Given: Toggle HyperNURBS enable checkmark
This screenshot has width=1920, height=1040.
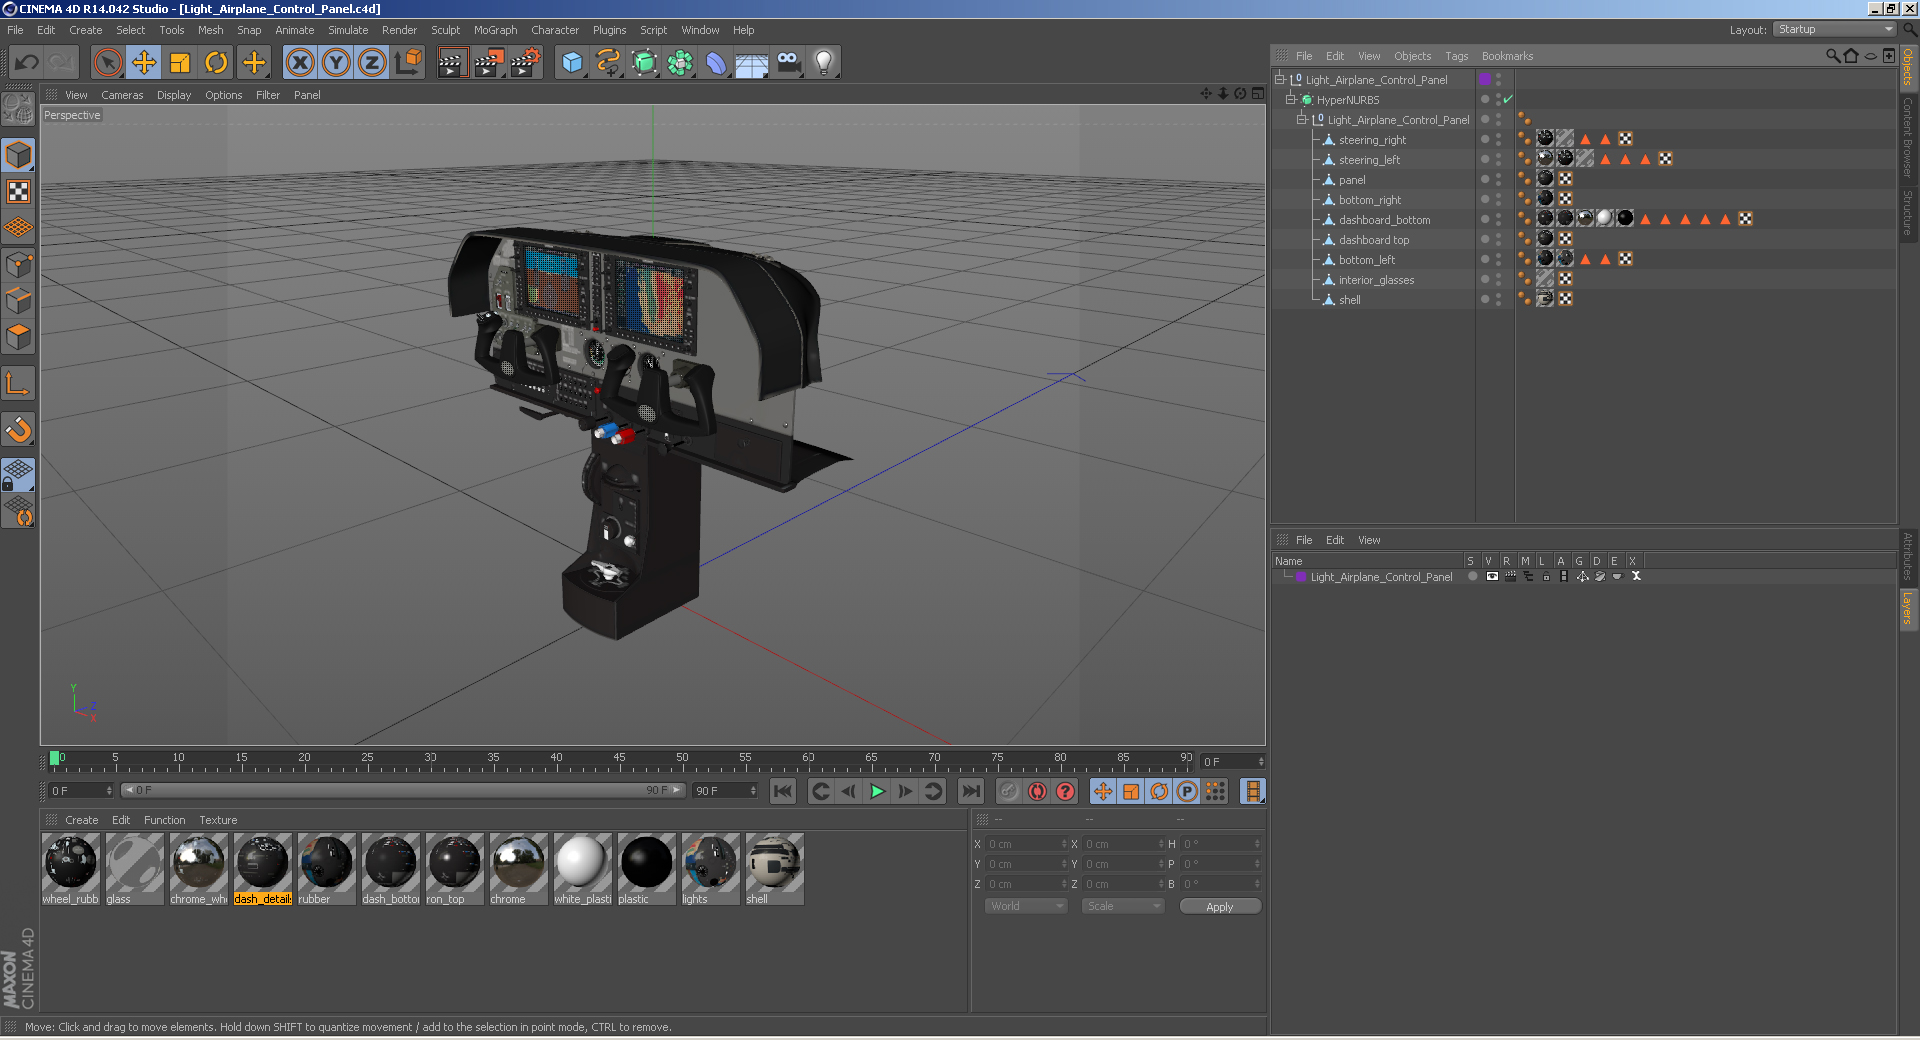Looking at the screenshot, I should pyautogui.click(x=1508, y=100).
